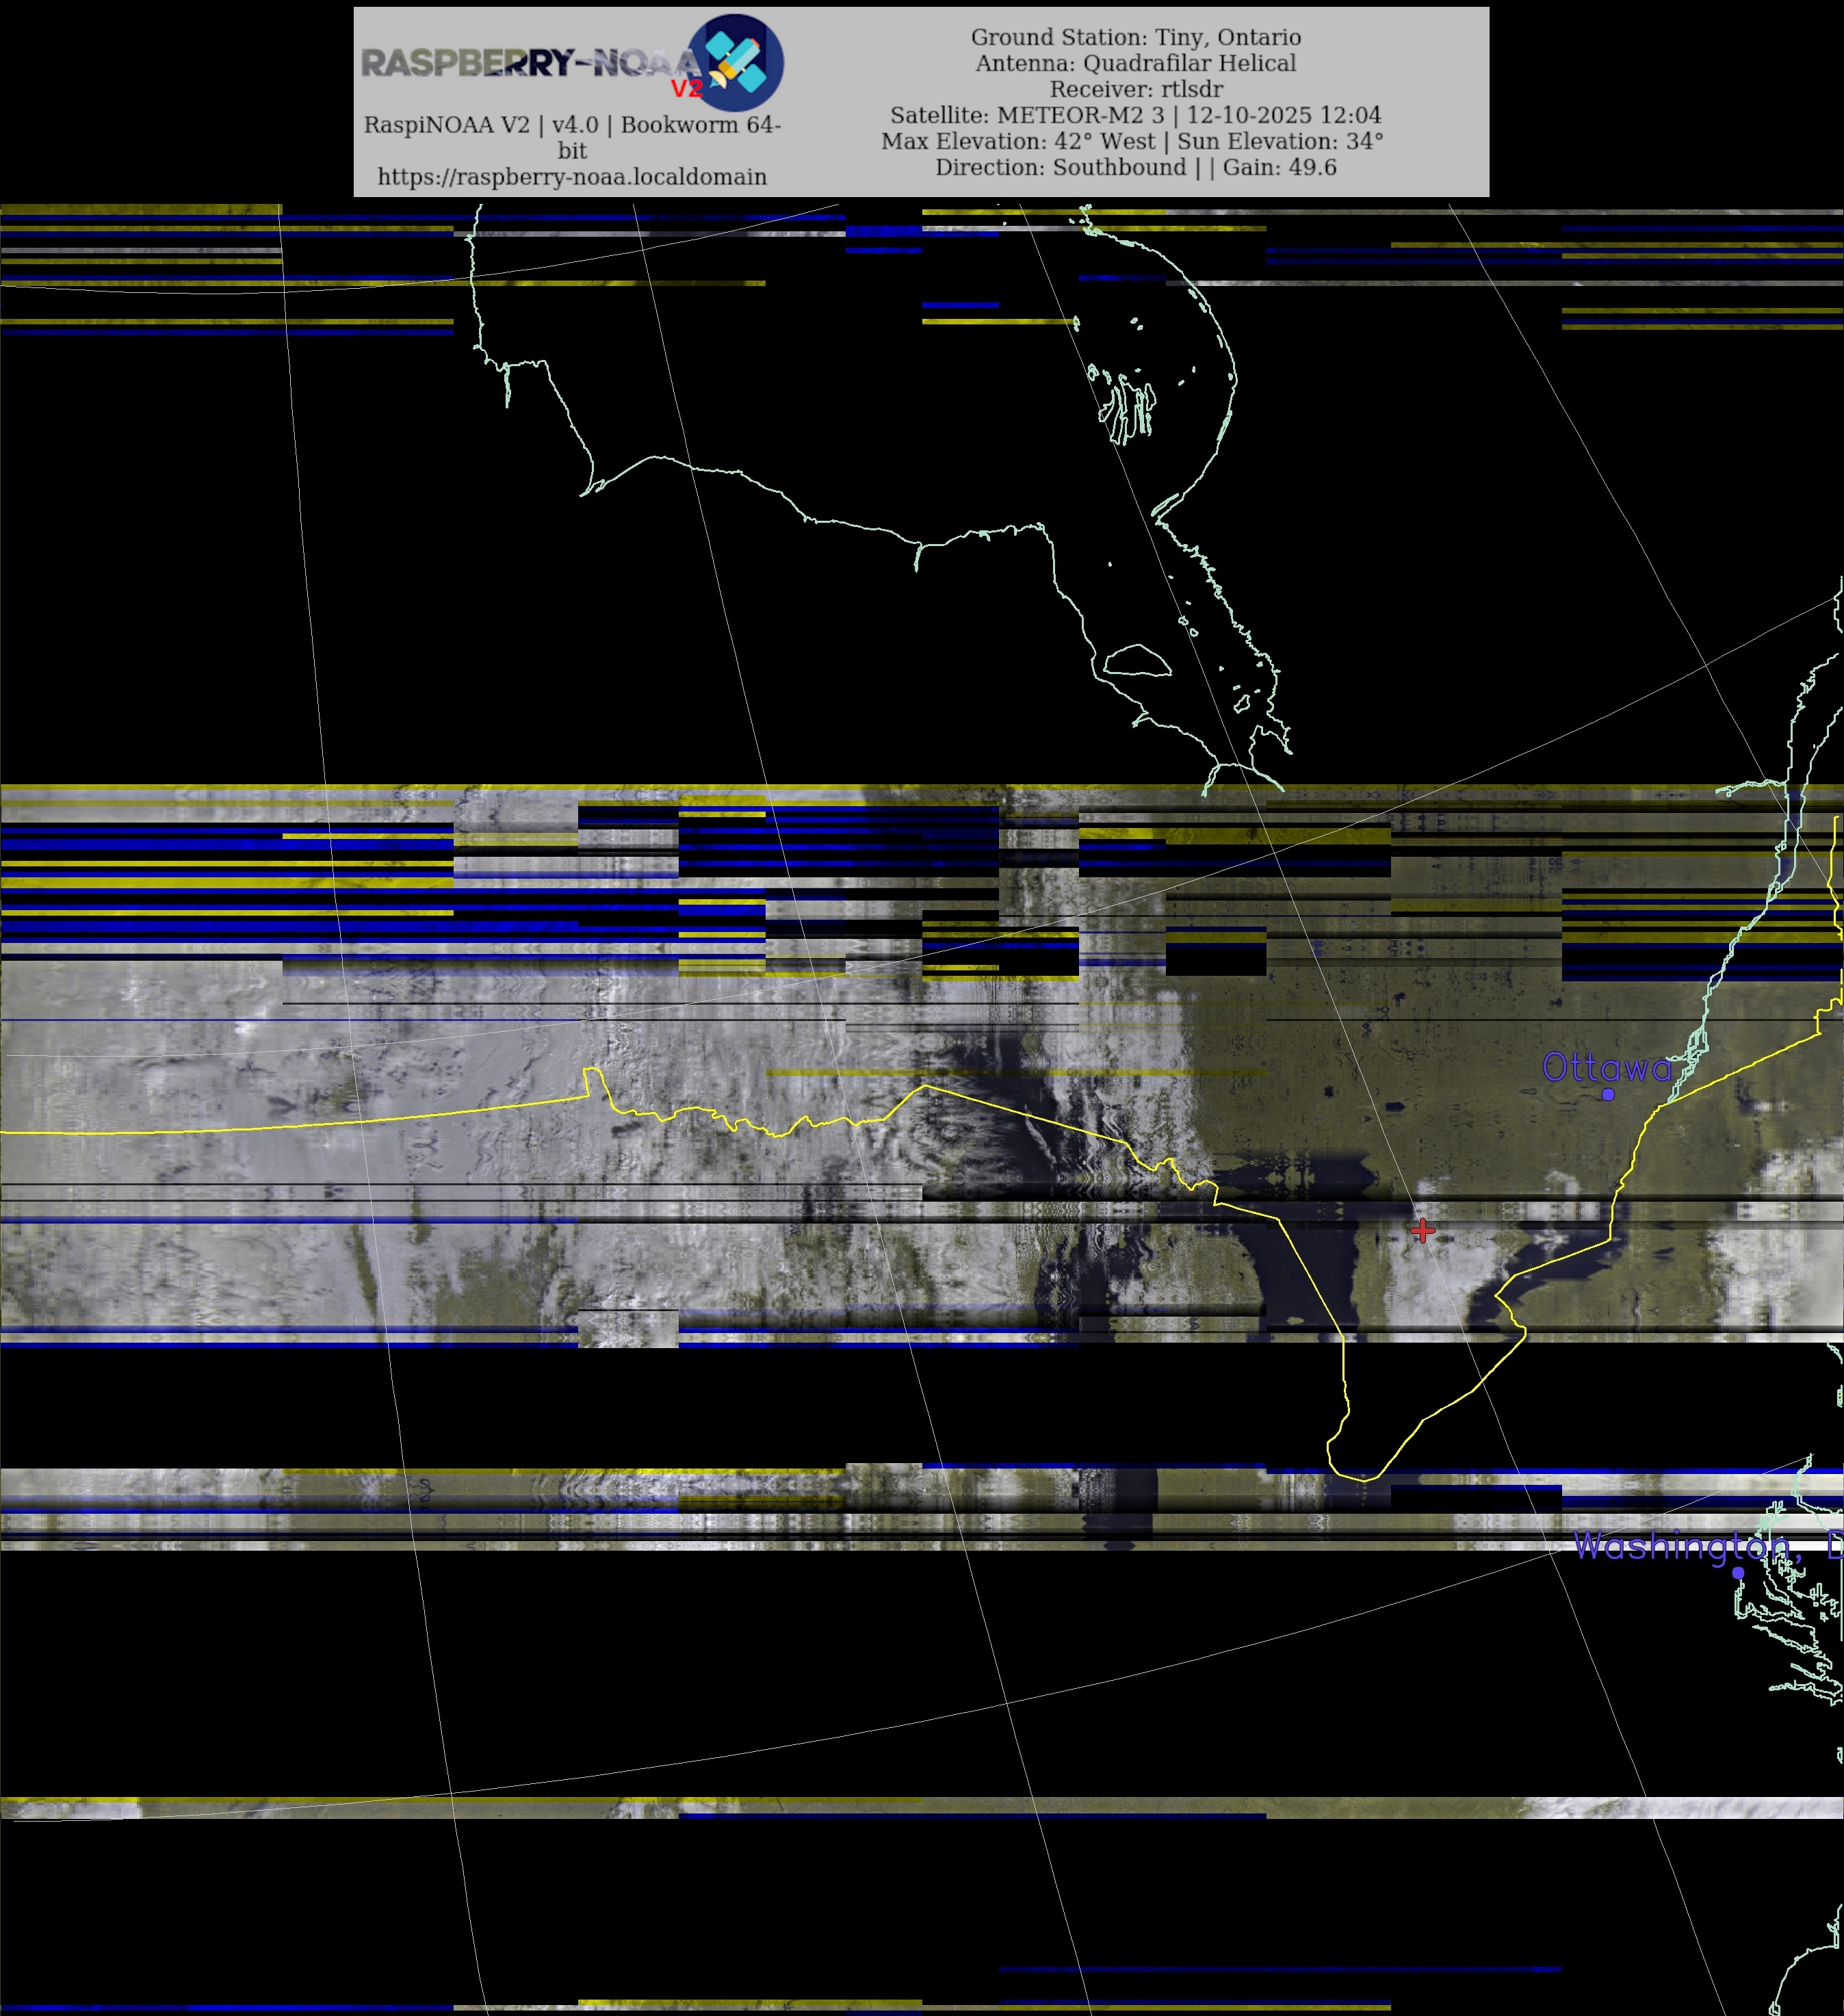The height and width of the screenshot is (2016, 1844).
Task: Click the blue dot marking Ottawa
Action: click(1608, 1094)
